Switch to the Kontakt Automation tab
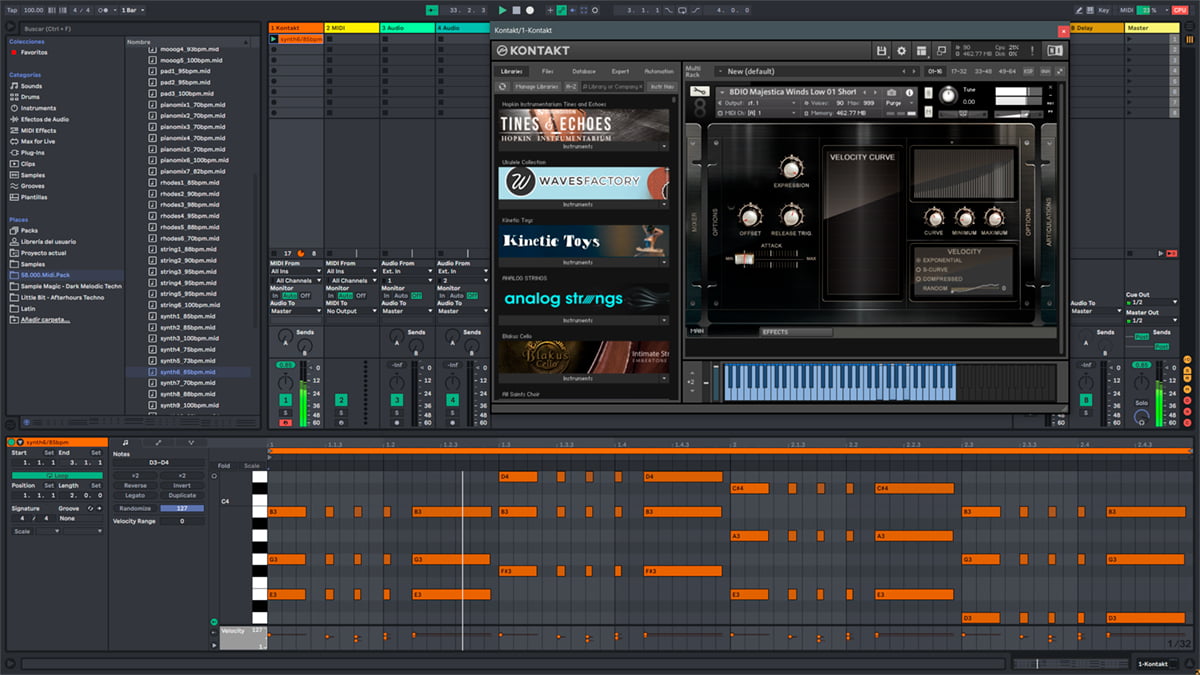Image resolution: width=1200 pixels, height=675 pixels. click(659, 71)
